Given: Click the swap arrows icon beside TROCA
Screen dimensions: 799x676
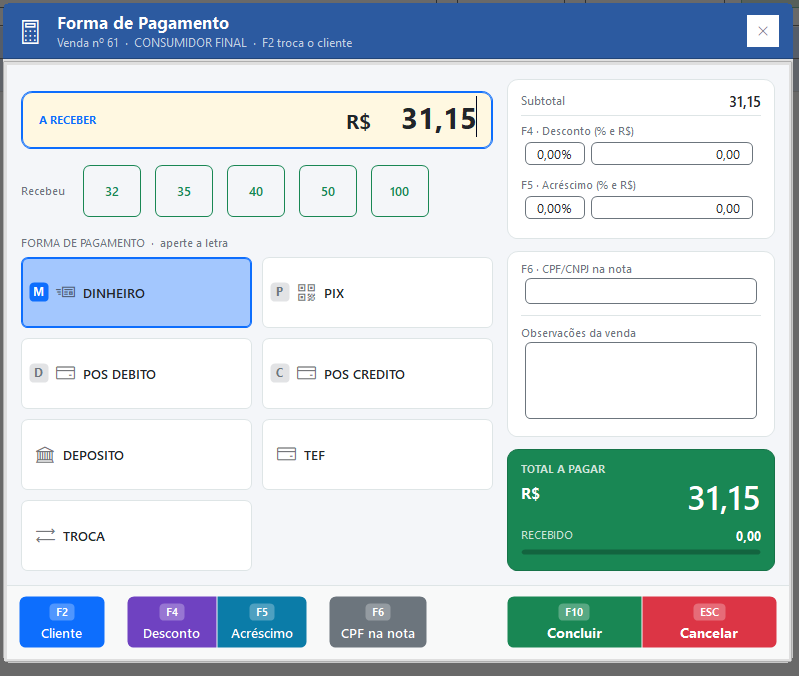Looking at the screenshot, I should point(45,535).
